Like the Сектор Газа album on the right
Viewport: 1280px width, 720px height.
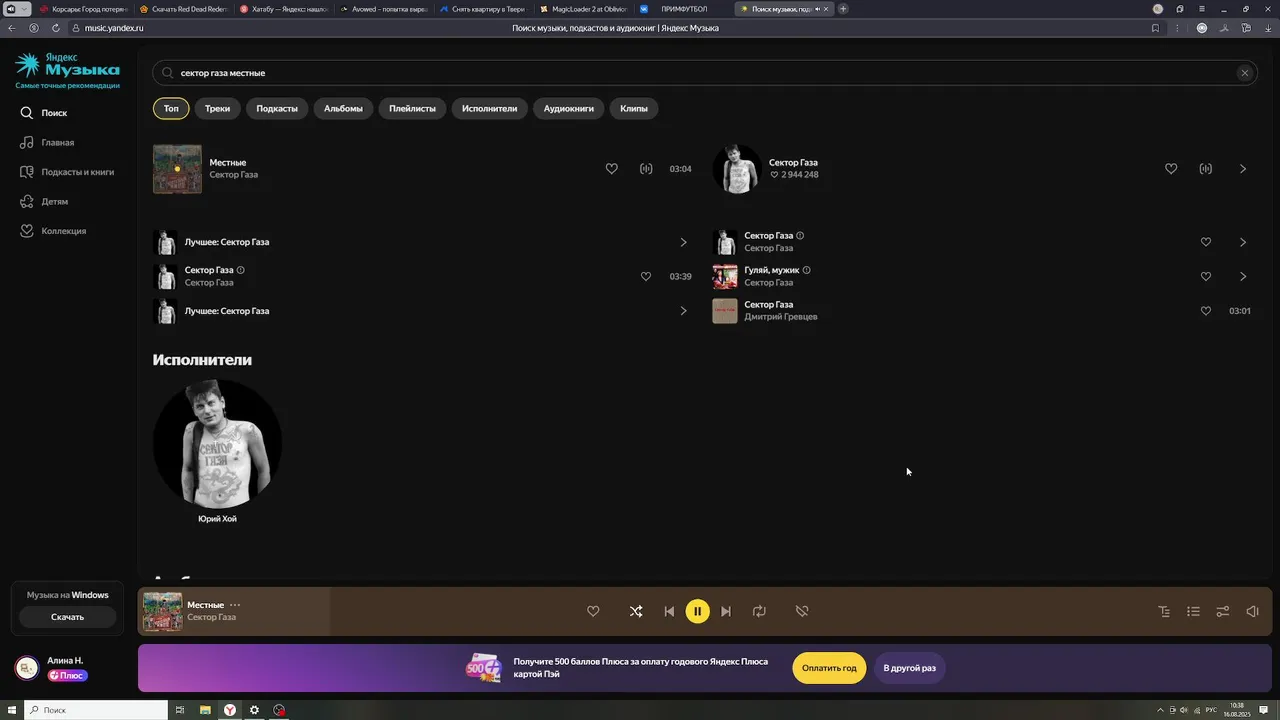coord(1205,242)
